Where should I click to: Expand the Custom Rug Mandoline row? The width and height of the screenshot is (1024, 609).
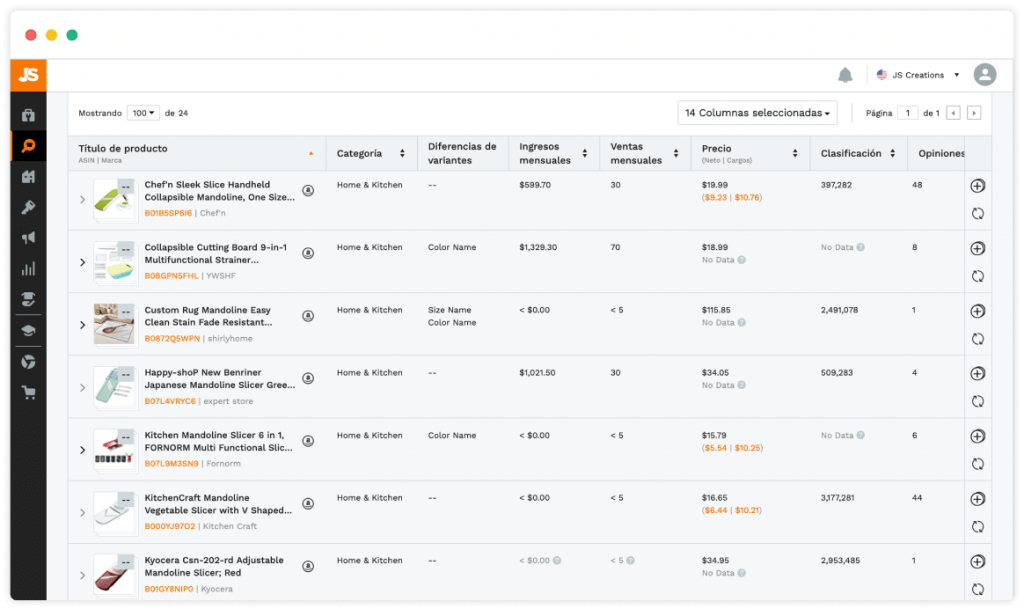[x=82, y=325]
